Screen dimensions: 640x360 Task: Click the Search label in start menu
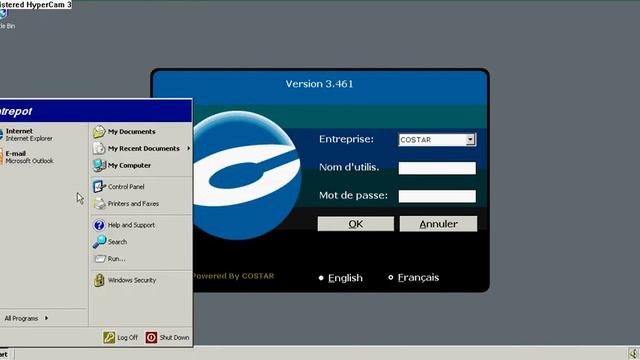pyautogui.click(x=118, y=242)
